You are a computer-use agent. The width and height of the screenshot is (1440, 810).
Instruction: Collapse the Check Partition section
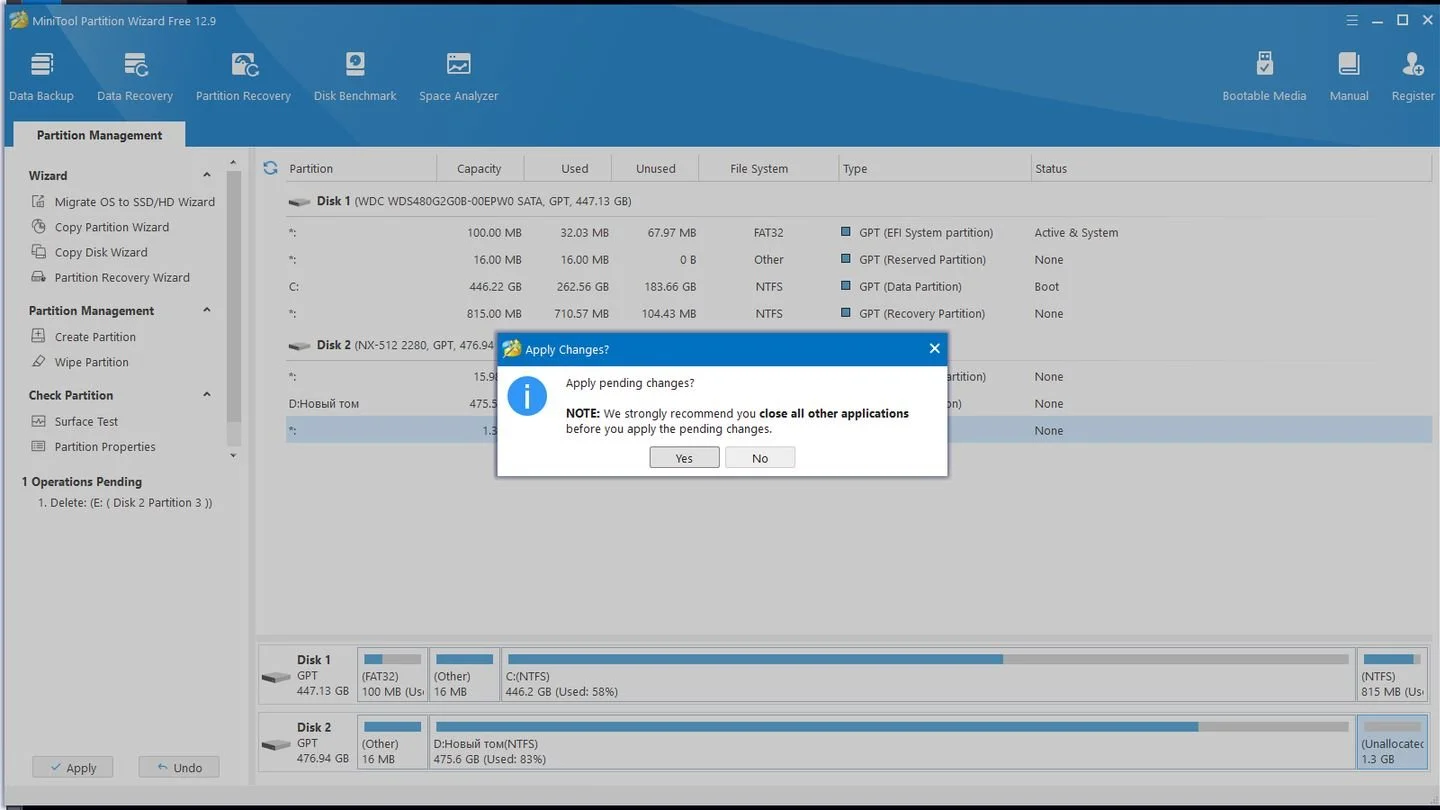tap(207, 395)
